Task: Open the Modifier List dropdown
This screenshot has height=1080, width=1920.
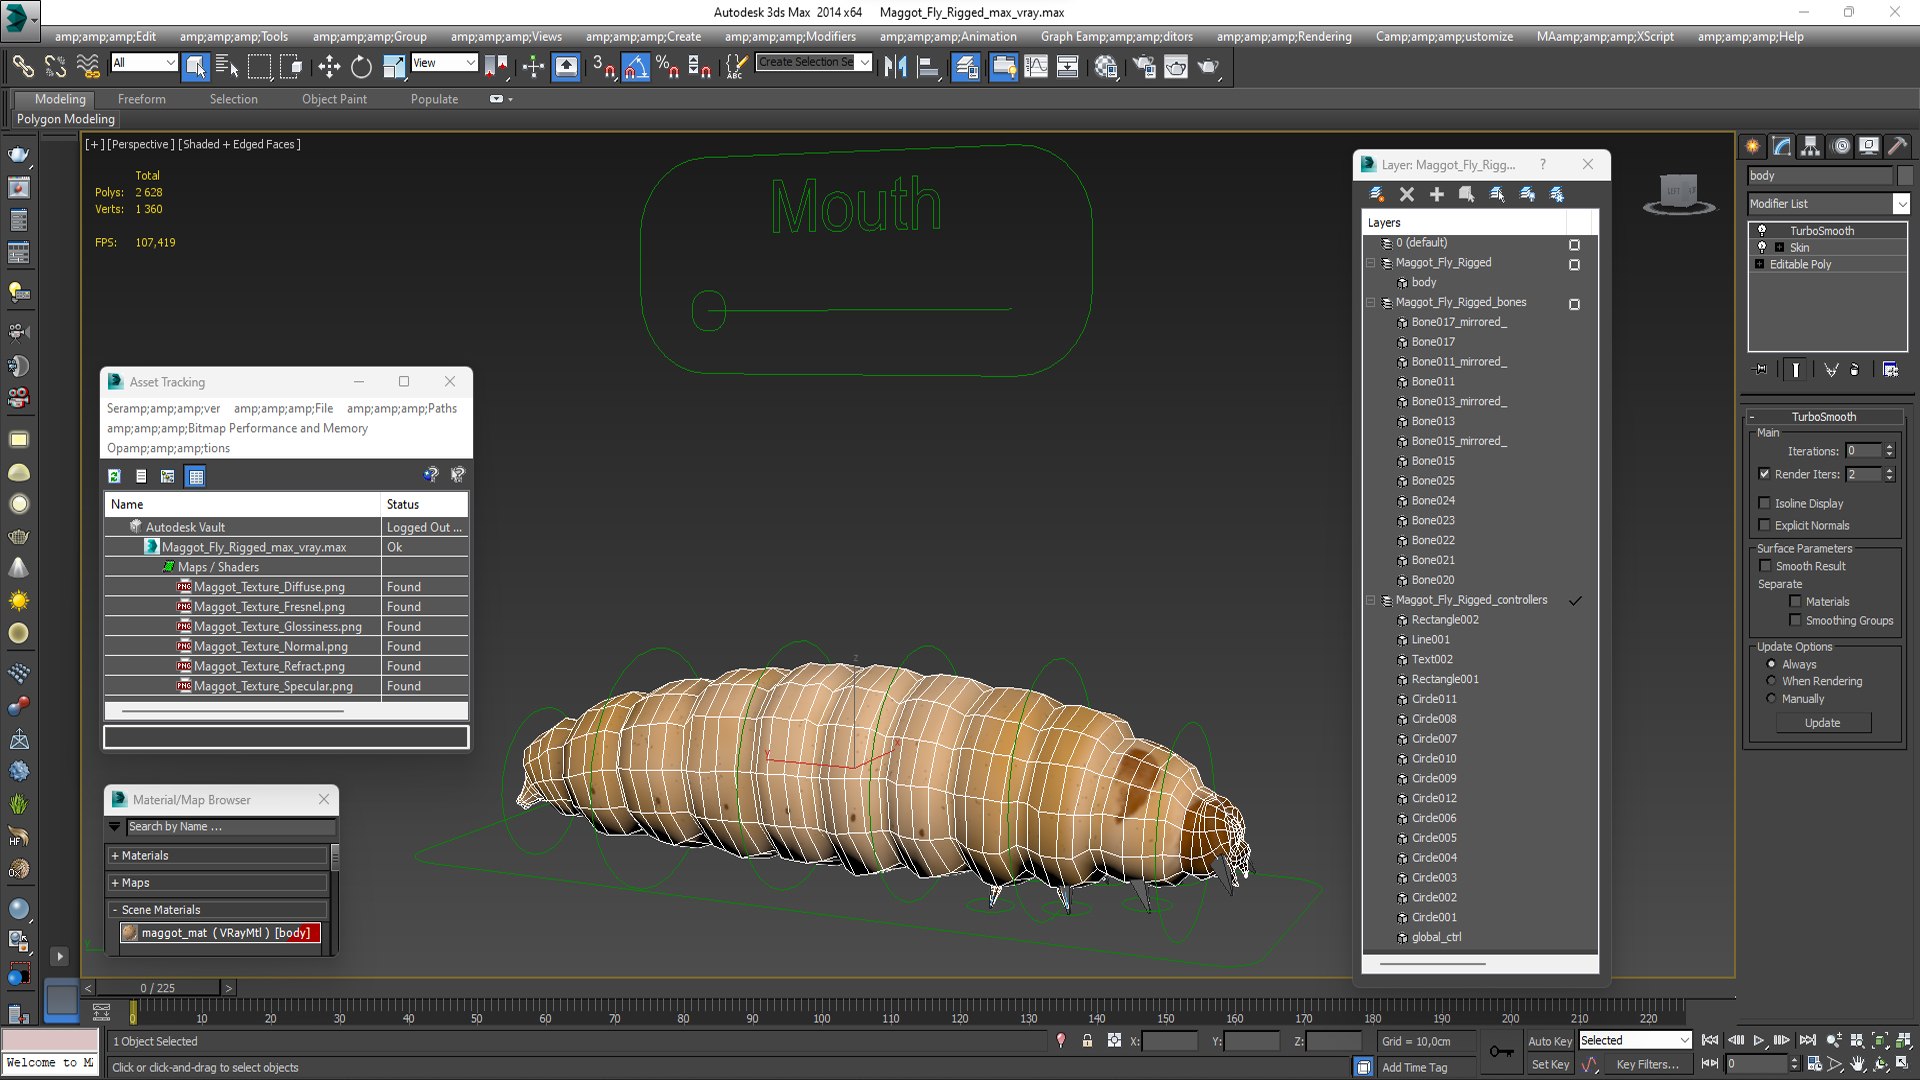Action: point(1828,203)
